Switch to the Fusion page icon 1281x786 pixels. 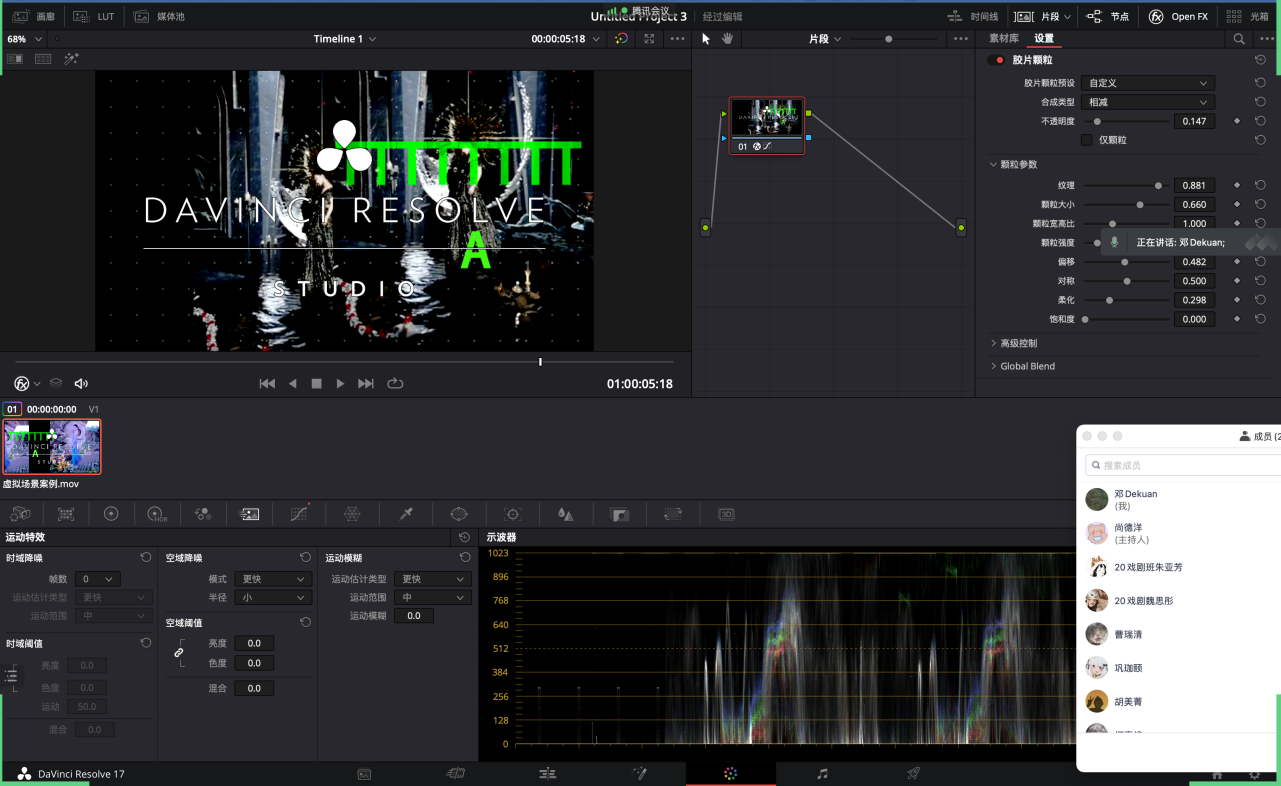(x=639, y=774)
